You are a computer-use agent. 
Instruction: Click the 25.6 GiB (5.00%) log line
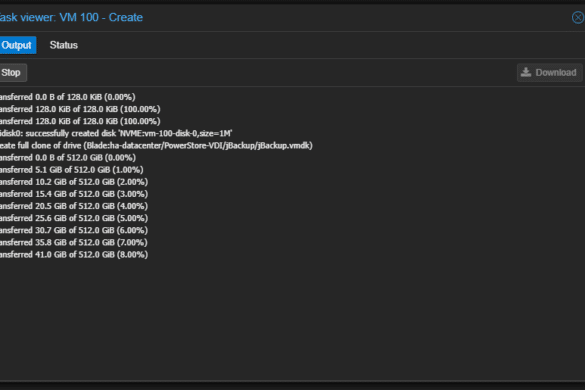tap(74, 218)
